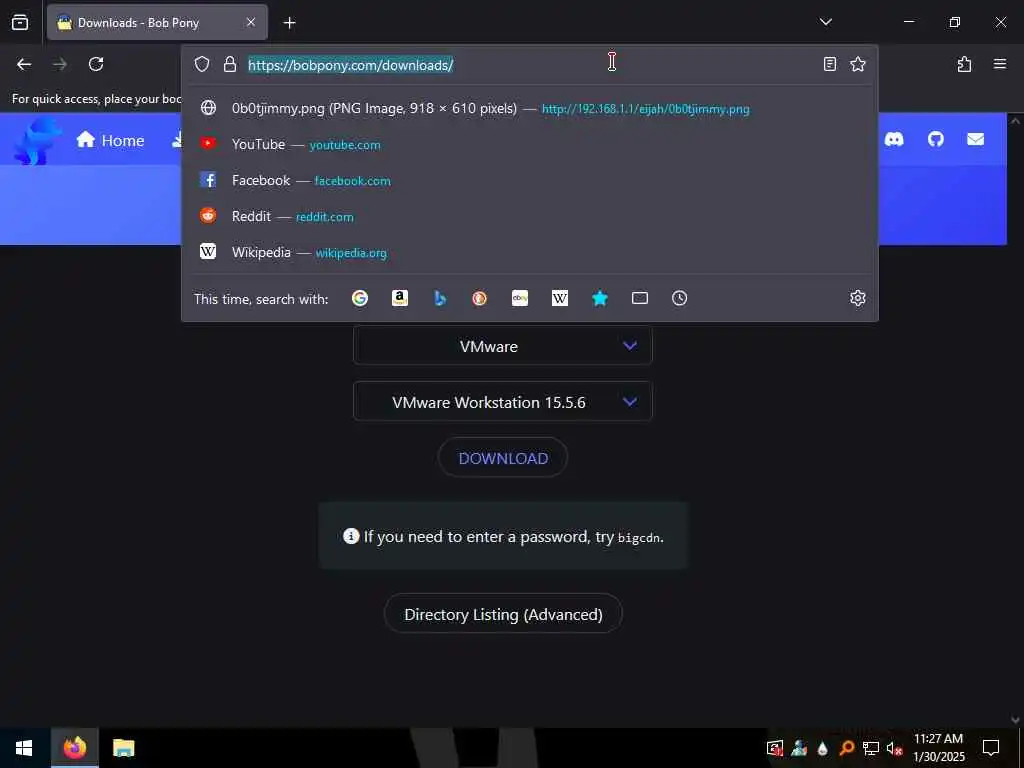1024x768 pixels.
Task: Open File Explorer from taskbar
Action: pyautogui.click(x=123, y=748)
